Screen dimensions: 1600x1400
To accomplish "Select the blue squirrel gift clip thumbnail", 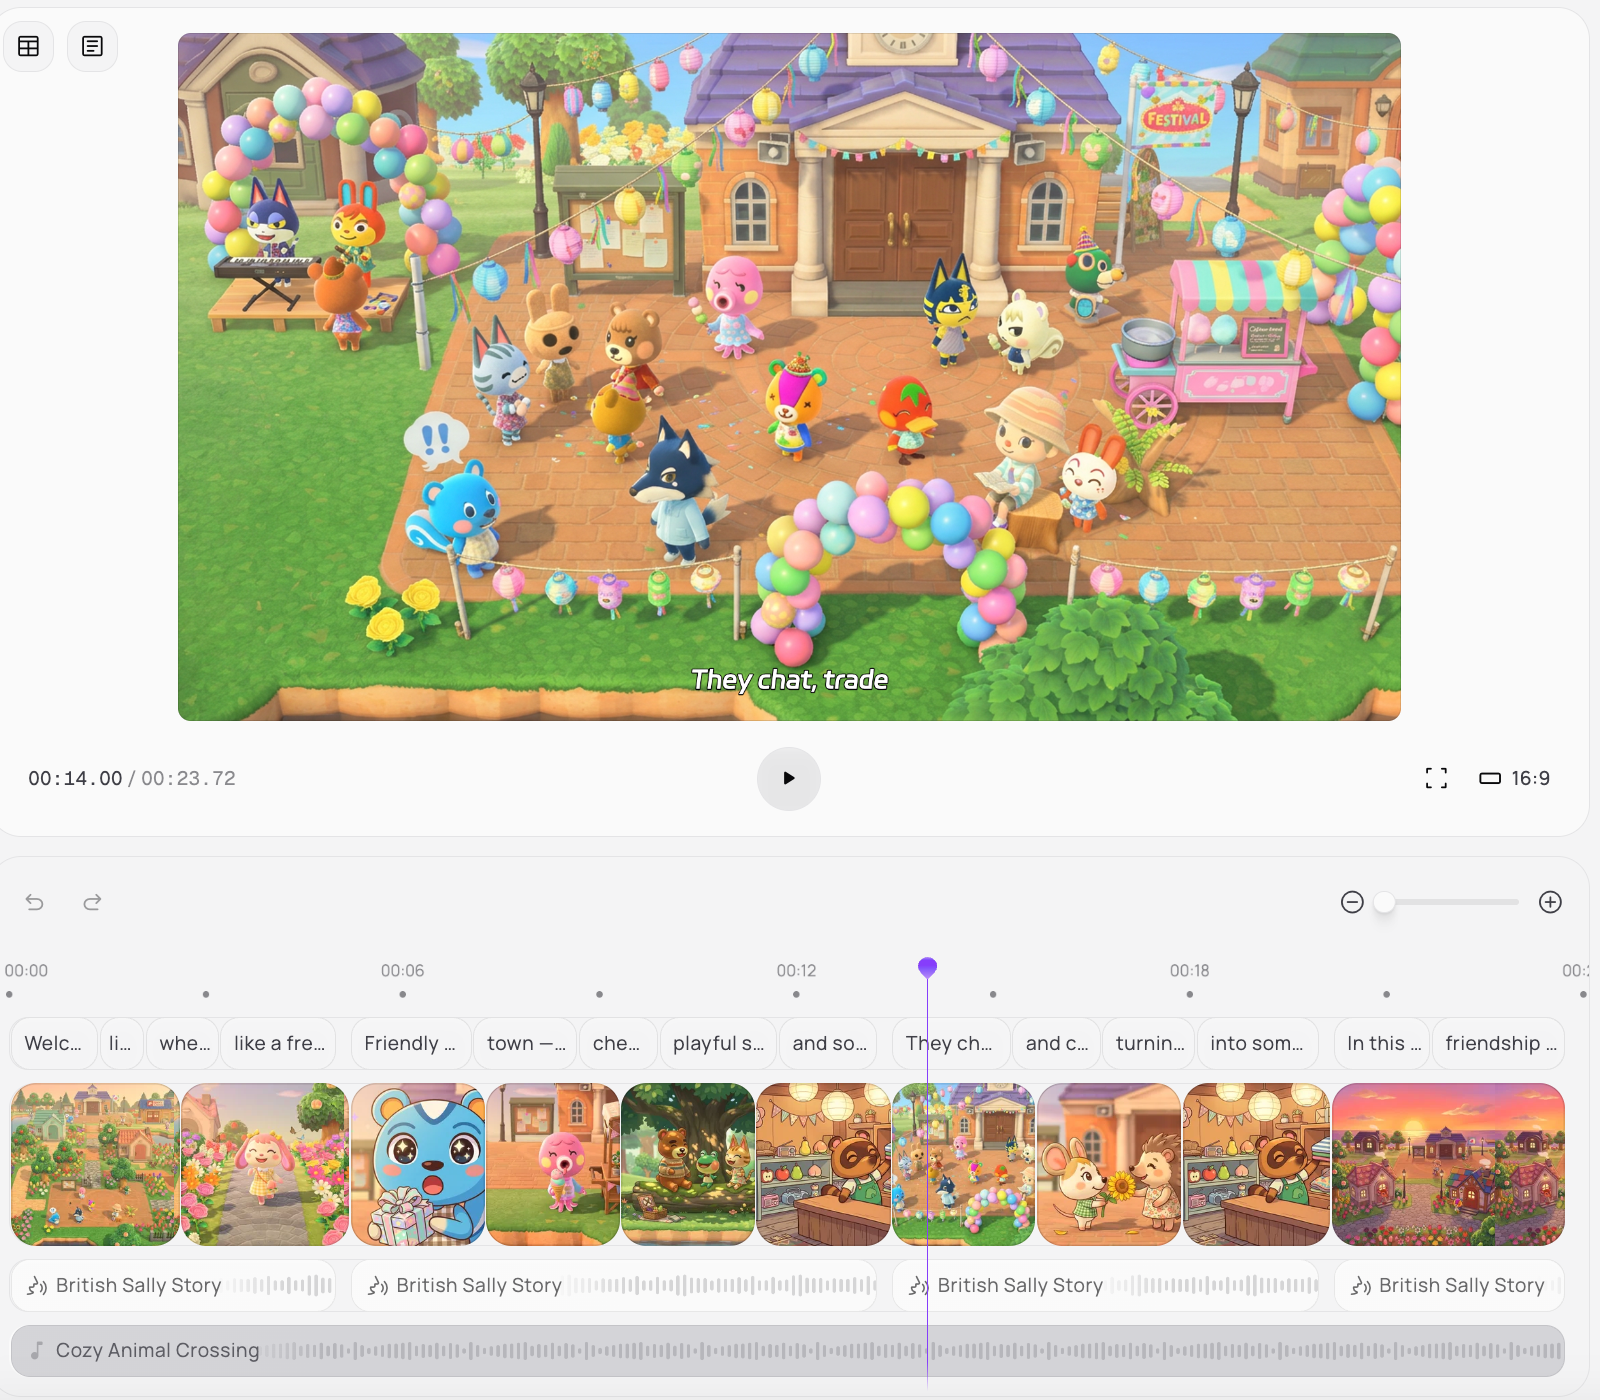I will (x=418, y=1164).
